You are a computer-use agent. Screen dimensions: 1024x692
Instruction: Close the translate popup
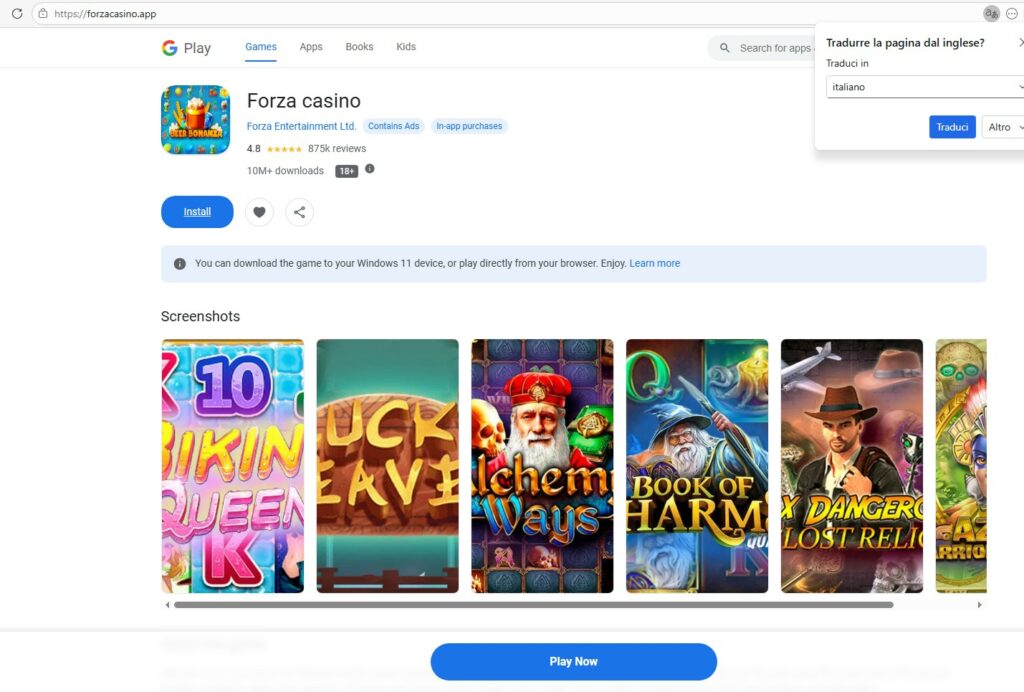click(1020, 43)
